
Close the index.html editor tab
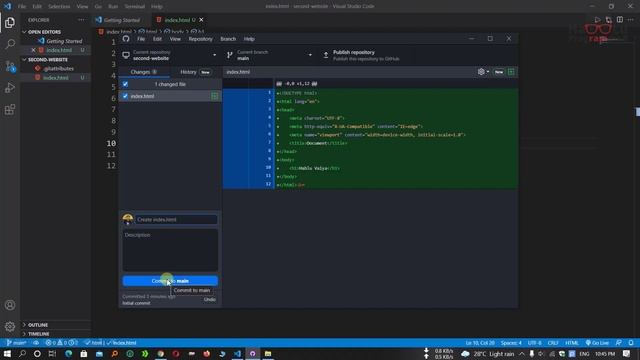coord(201,20)
